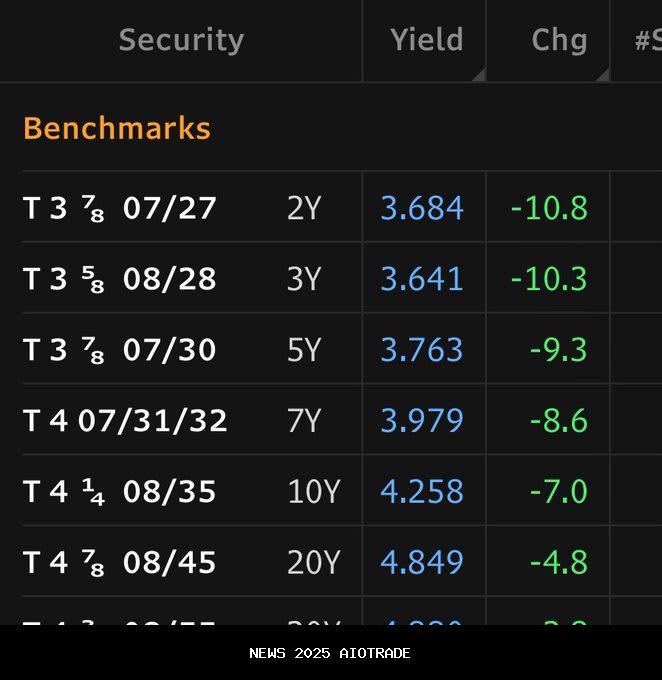
Task: Select the 3.684 yield value
Action: (x=422, y=208)
